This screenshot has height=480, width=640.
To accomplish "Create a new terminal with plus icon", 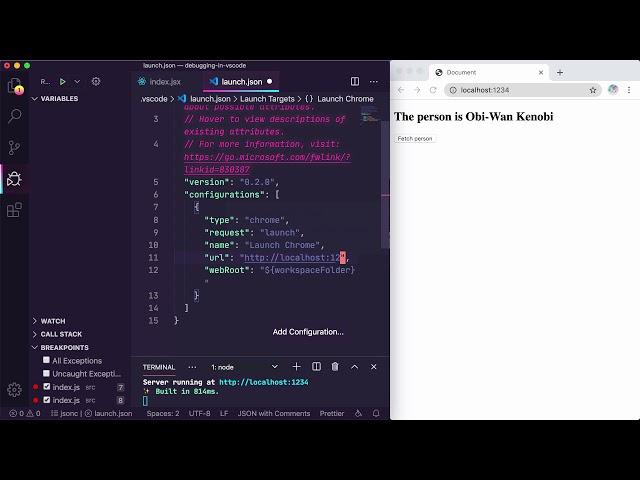I will (x=297, y=367).
